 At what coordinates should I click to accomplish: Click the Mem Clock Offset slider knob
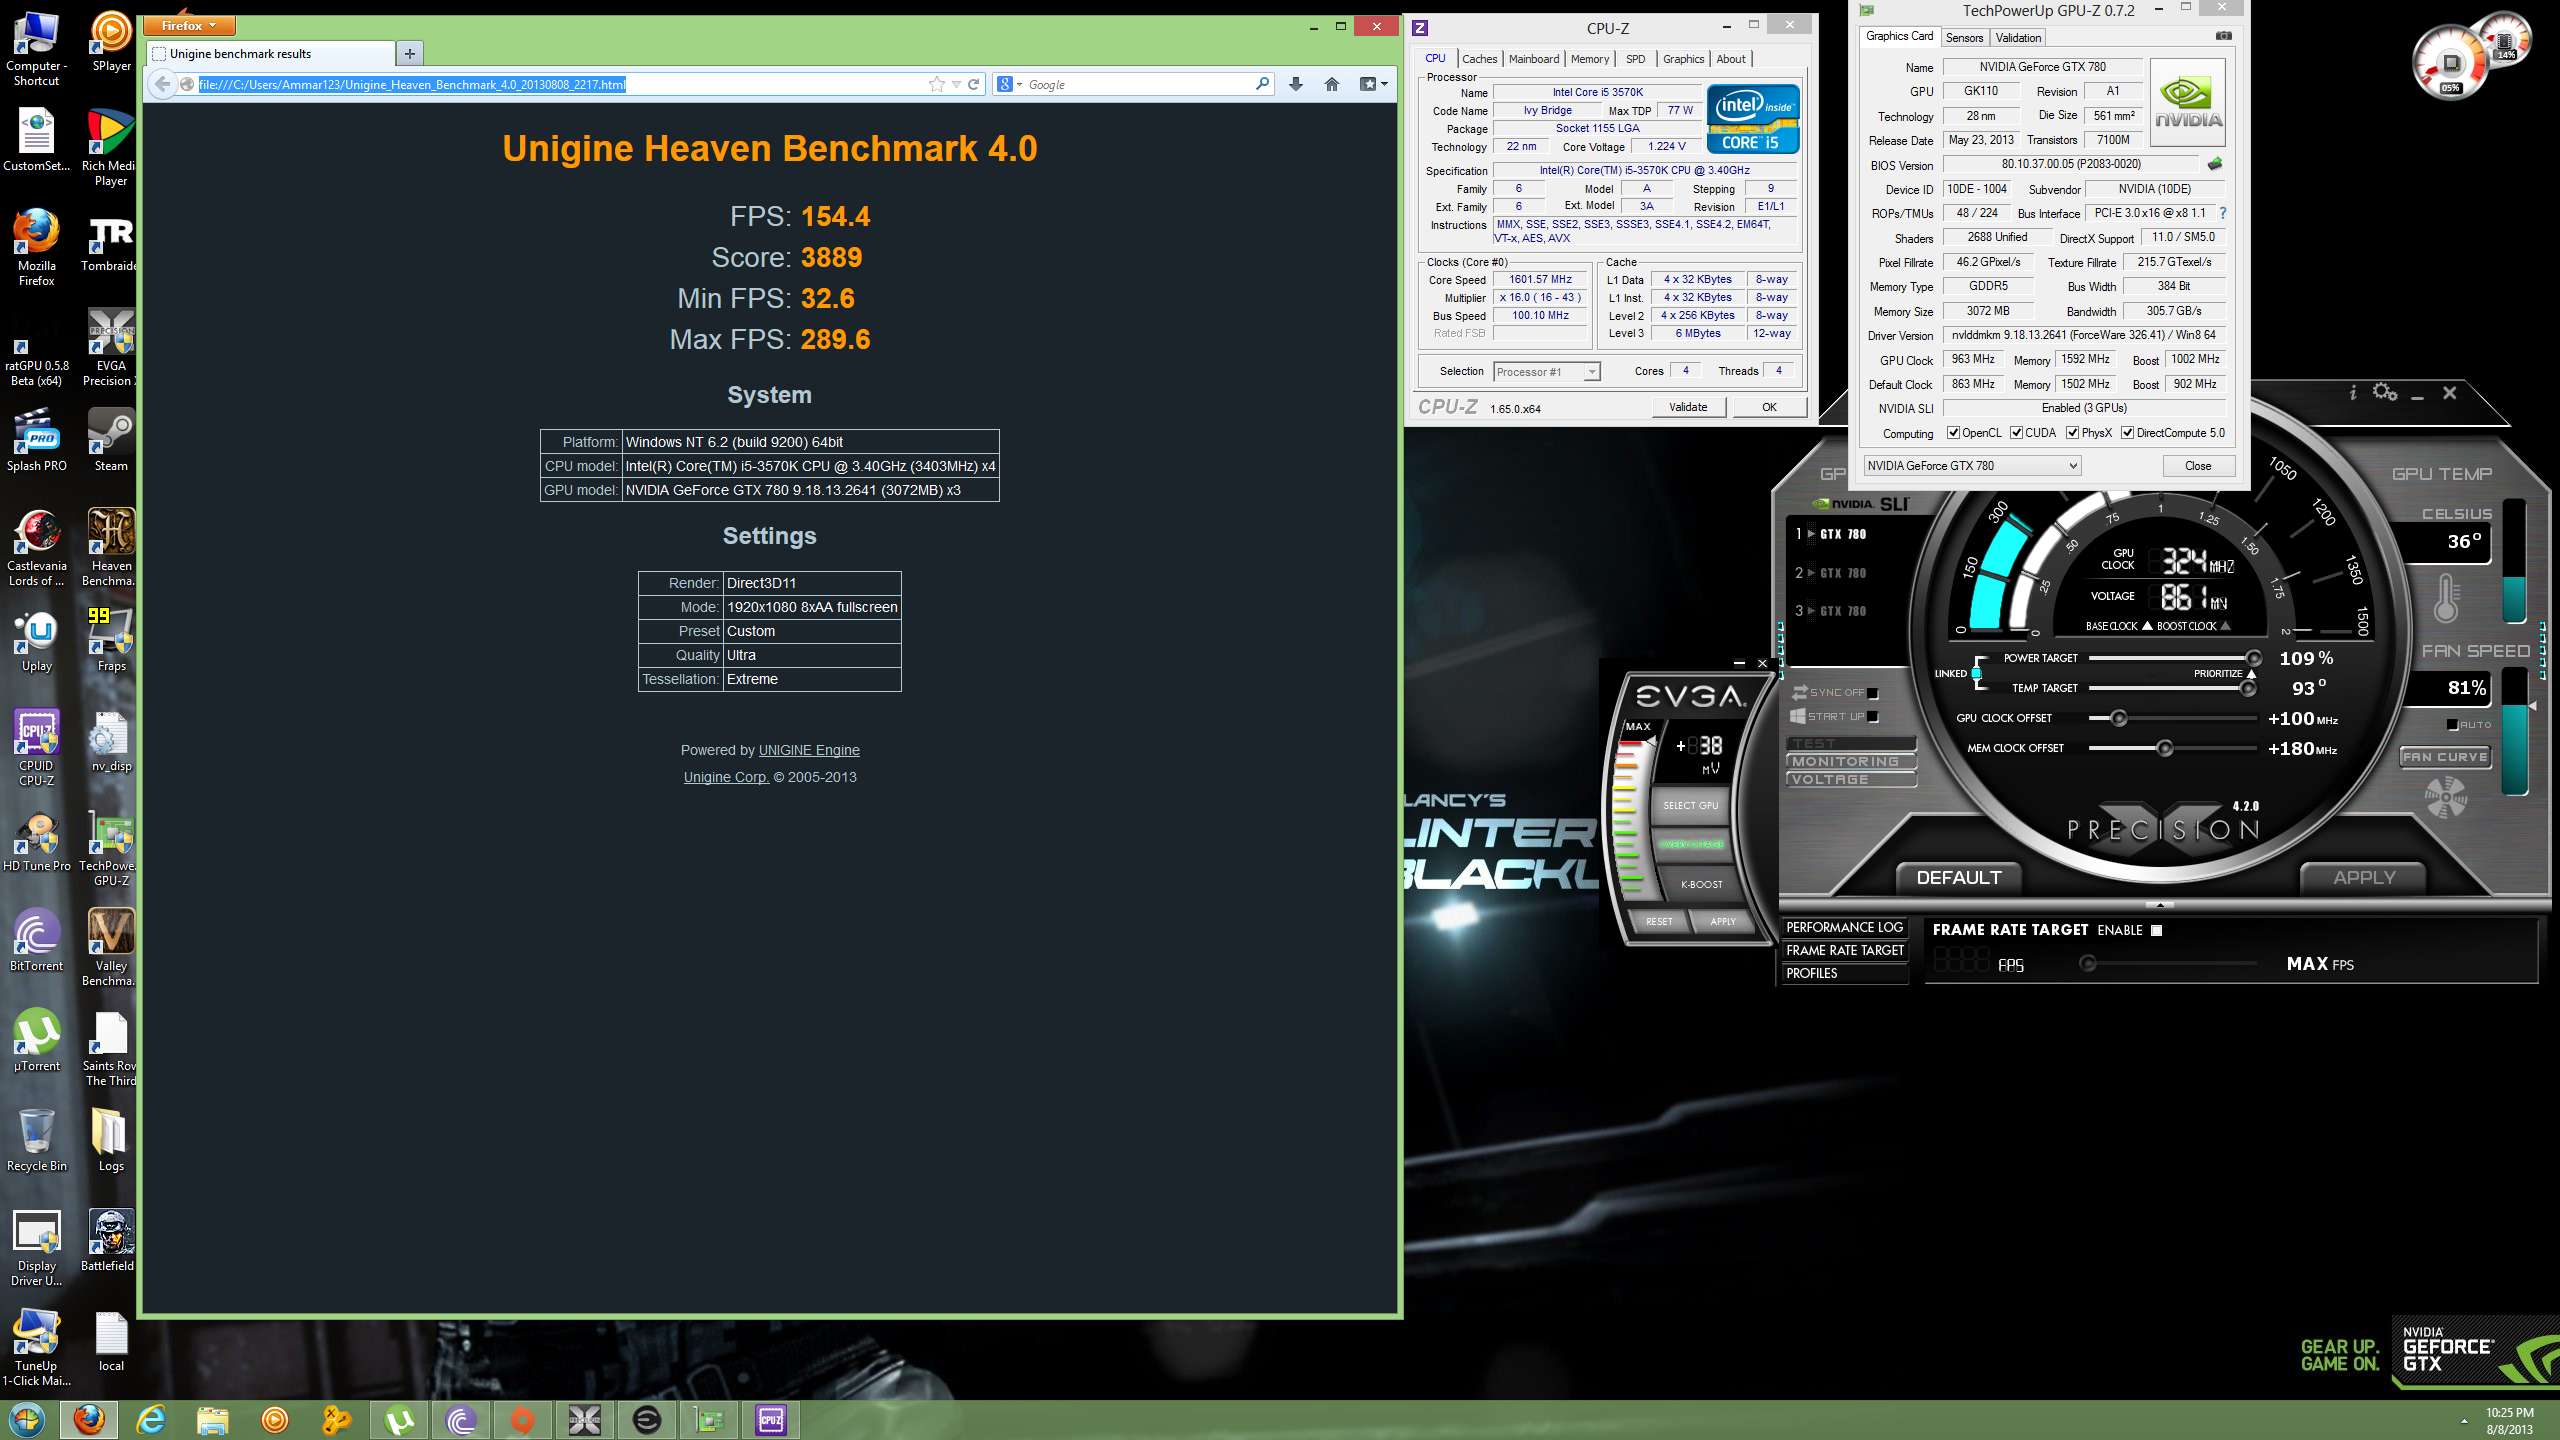point(2164,748)
